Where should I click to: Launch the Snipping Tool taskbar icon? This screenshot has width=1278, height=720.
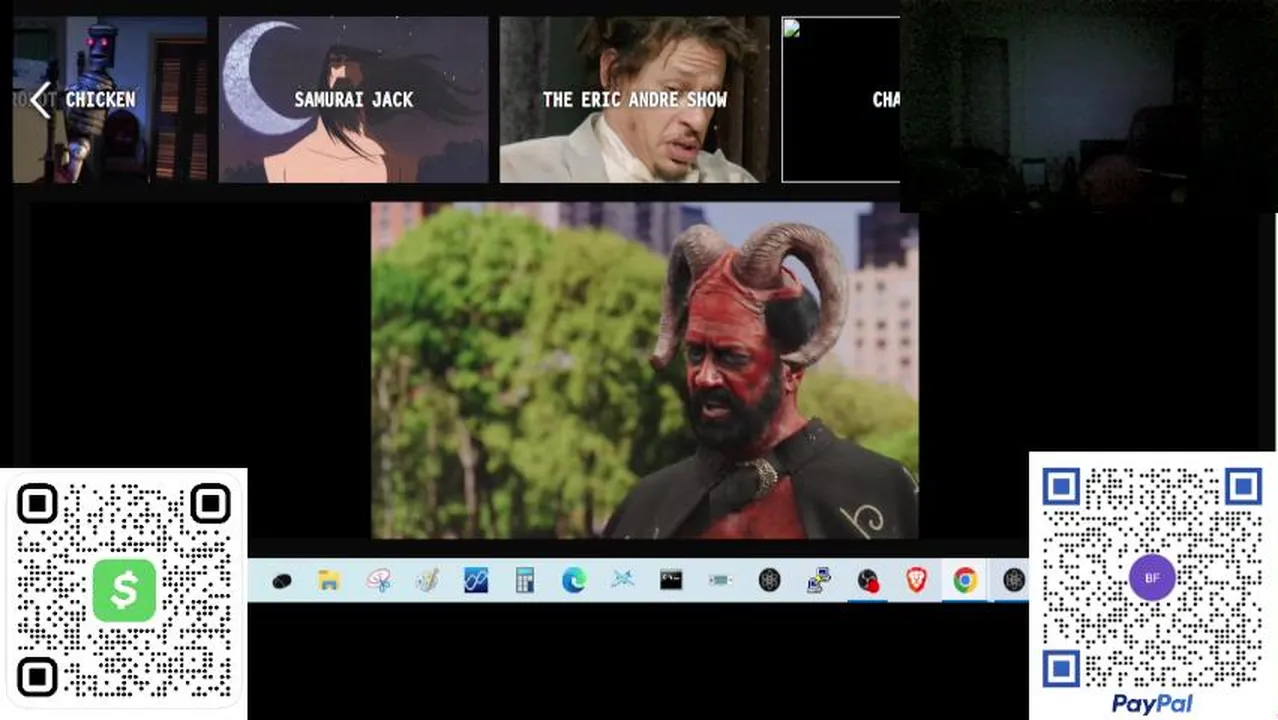378,580
